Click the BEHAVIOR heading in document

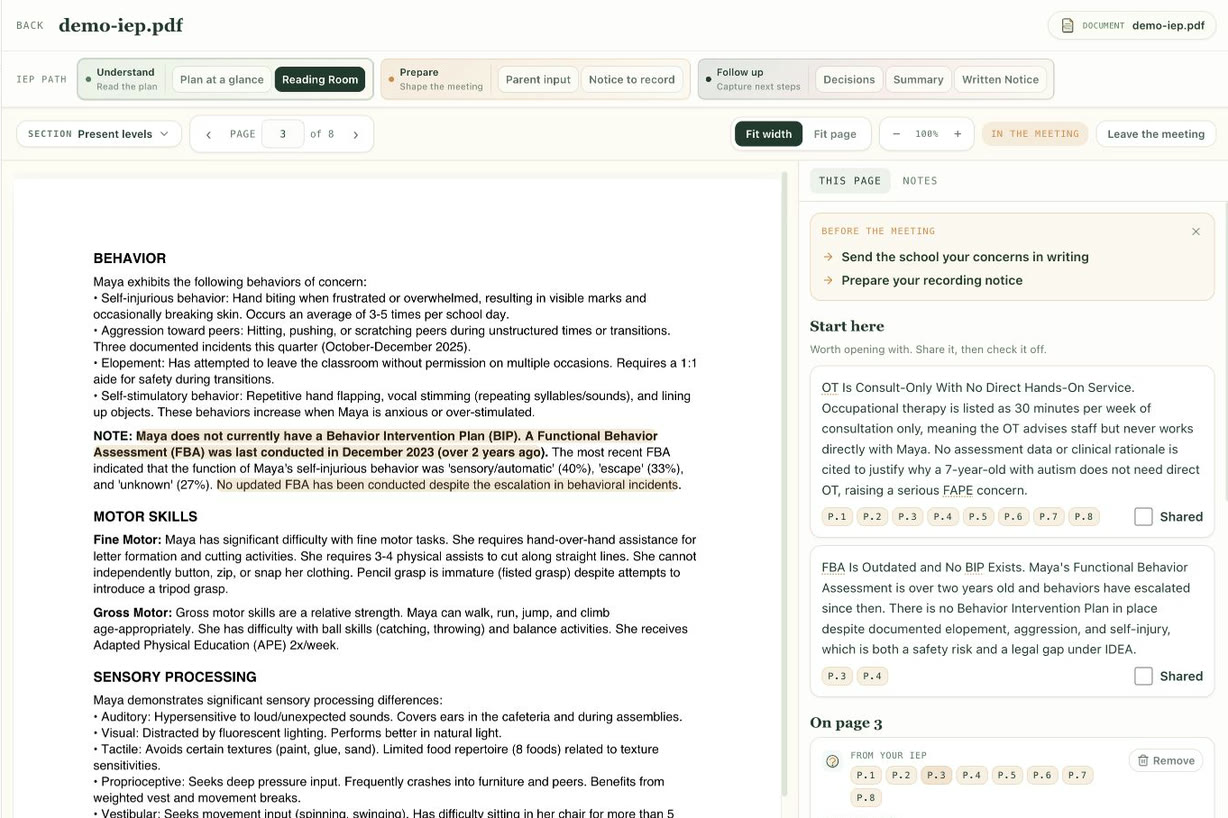pyautogui.click(x=130, y=258)
